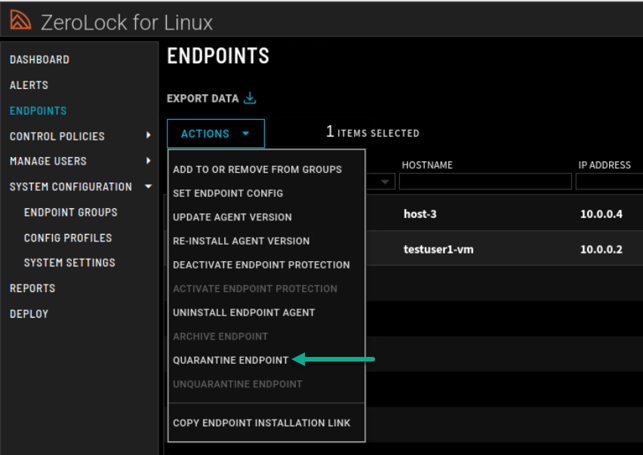Click IP address 10.0.0.4

pos(601,214)
